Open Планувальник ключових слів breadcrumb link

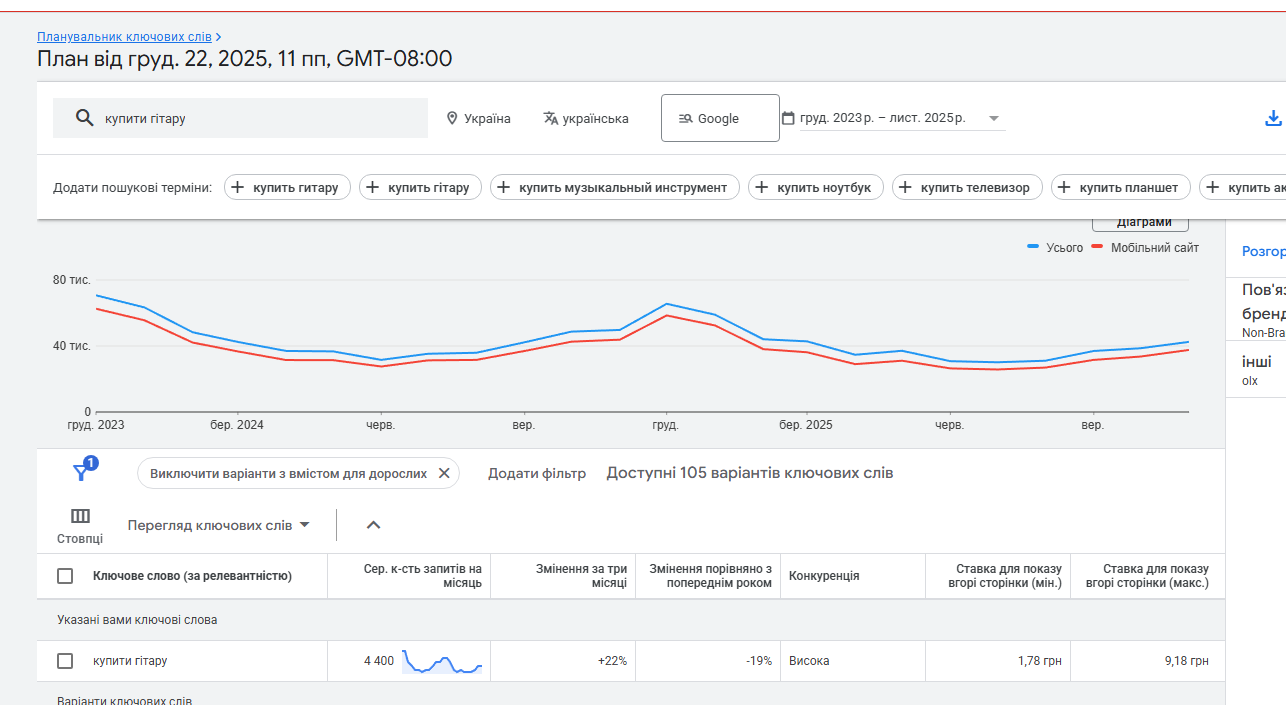[x=124, y=37]
